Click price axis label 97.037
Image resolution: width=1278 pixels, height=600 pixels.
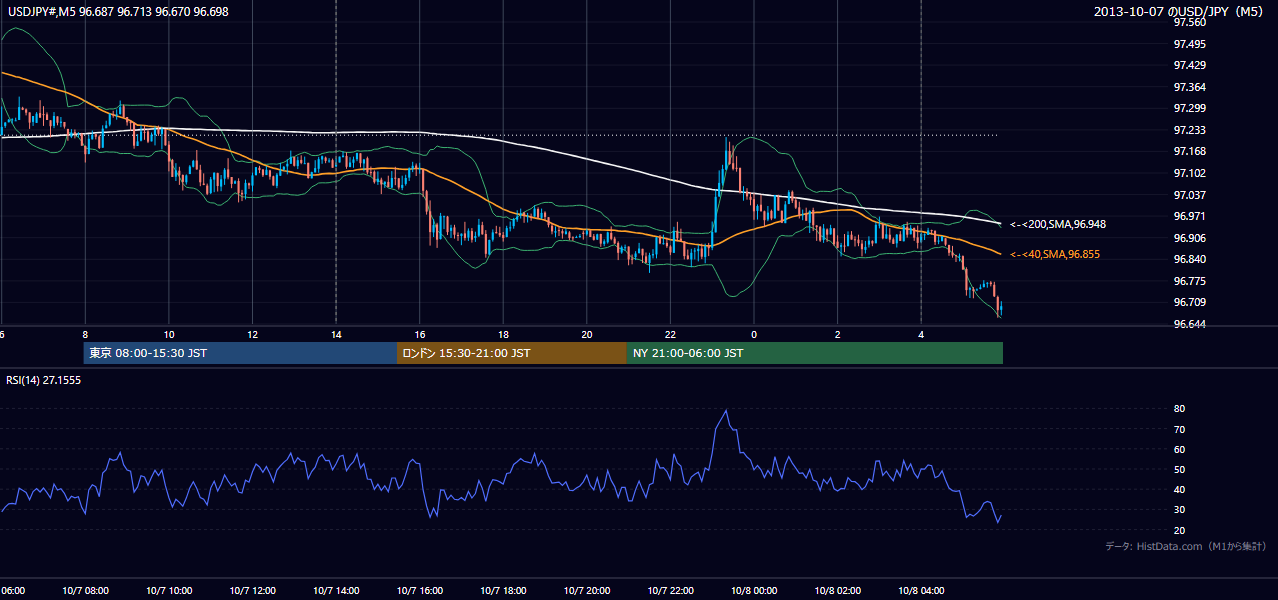(x=1189, y=195)
